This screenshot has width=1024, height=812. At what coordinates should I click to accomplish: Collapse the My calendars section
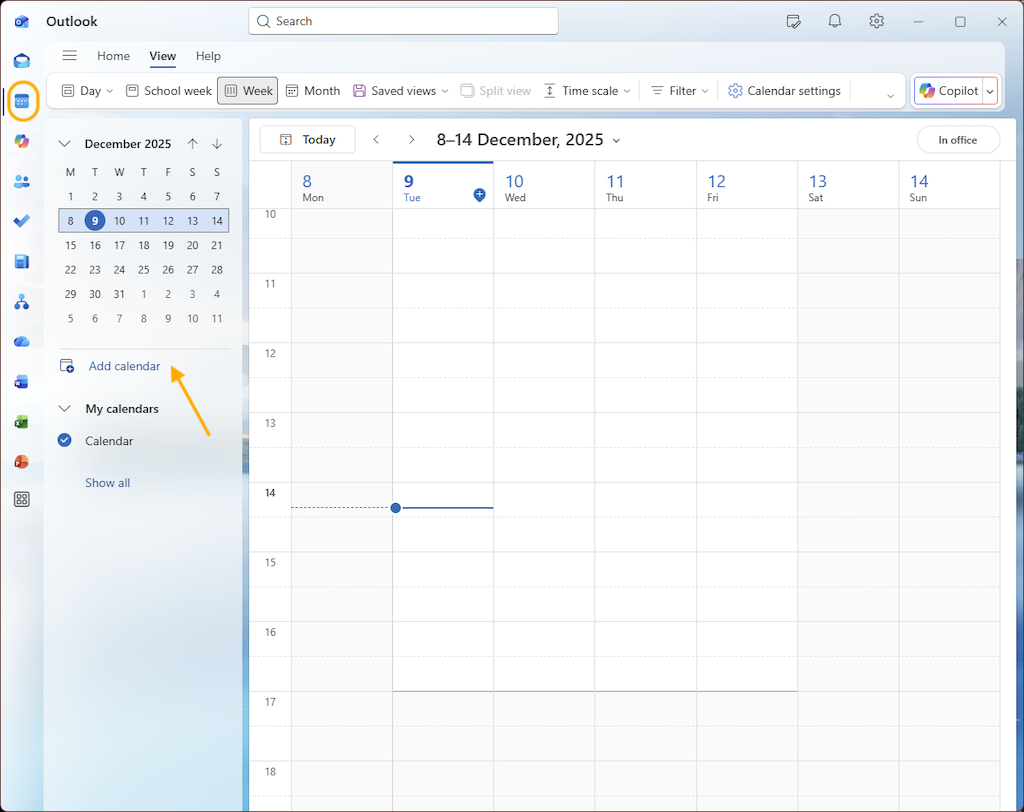pos(65,408)
